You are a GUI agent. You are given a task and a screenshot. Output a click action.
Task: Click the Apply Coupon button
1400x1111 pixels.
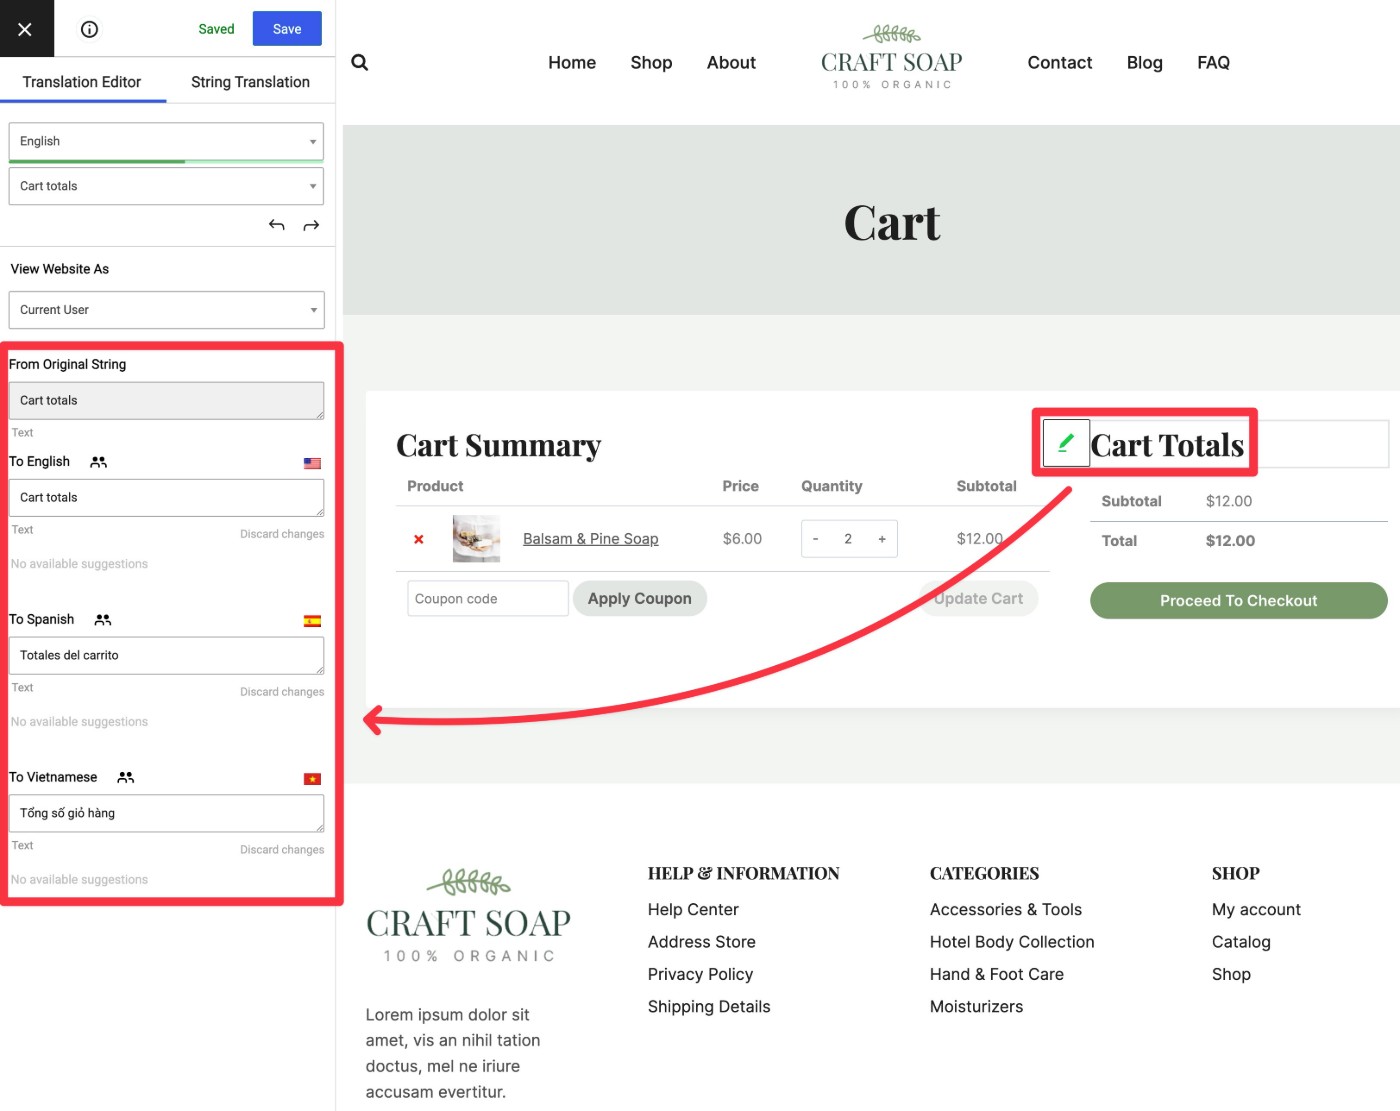coord(640,599)
